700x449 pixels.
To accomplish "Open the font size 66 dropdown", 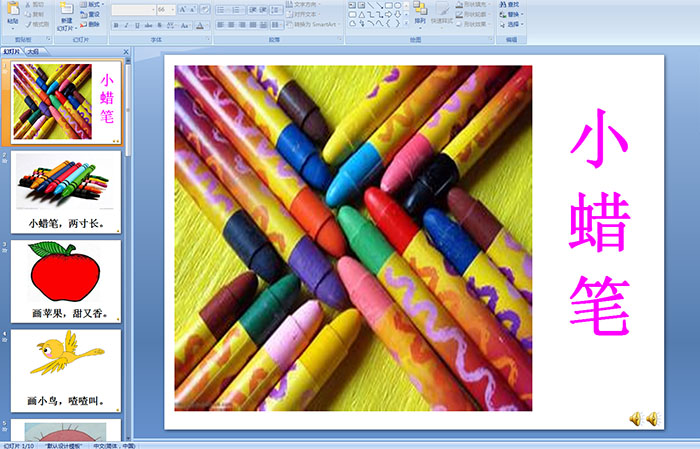I will [173, 9].
